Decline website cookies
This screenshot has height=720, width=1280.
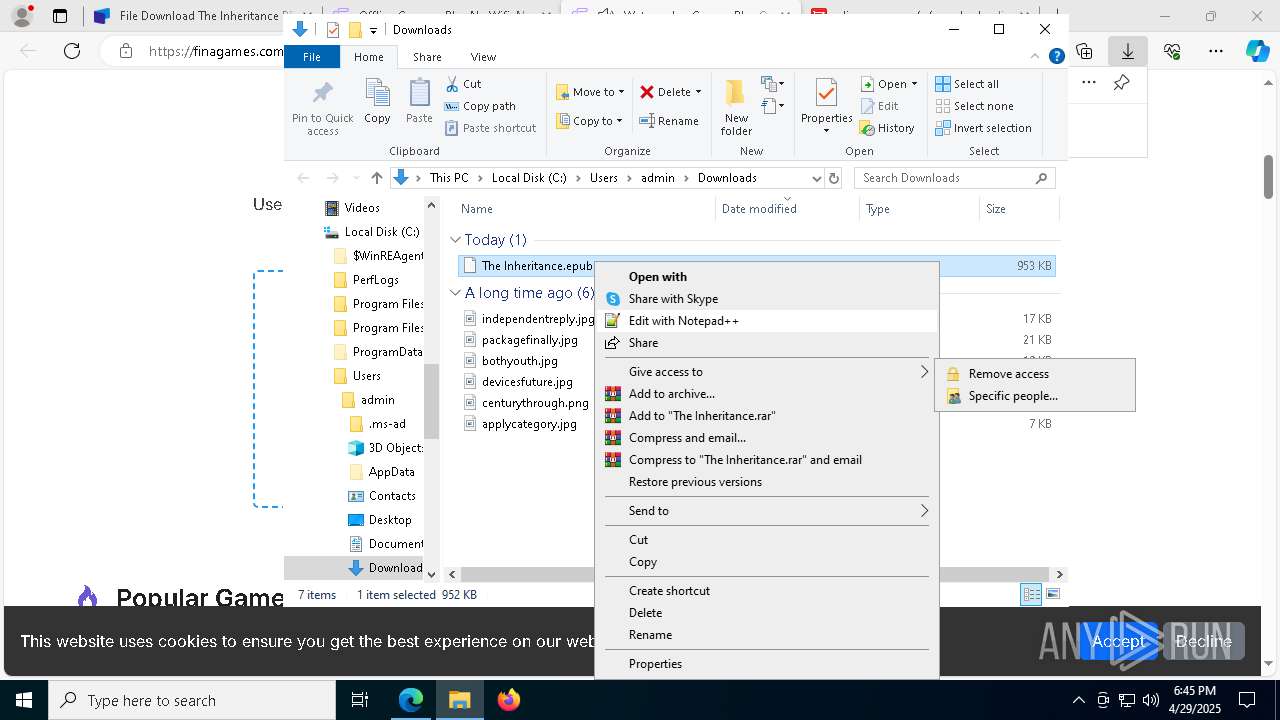1203,641
